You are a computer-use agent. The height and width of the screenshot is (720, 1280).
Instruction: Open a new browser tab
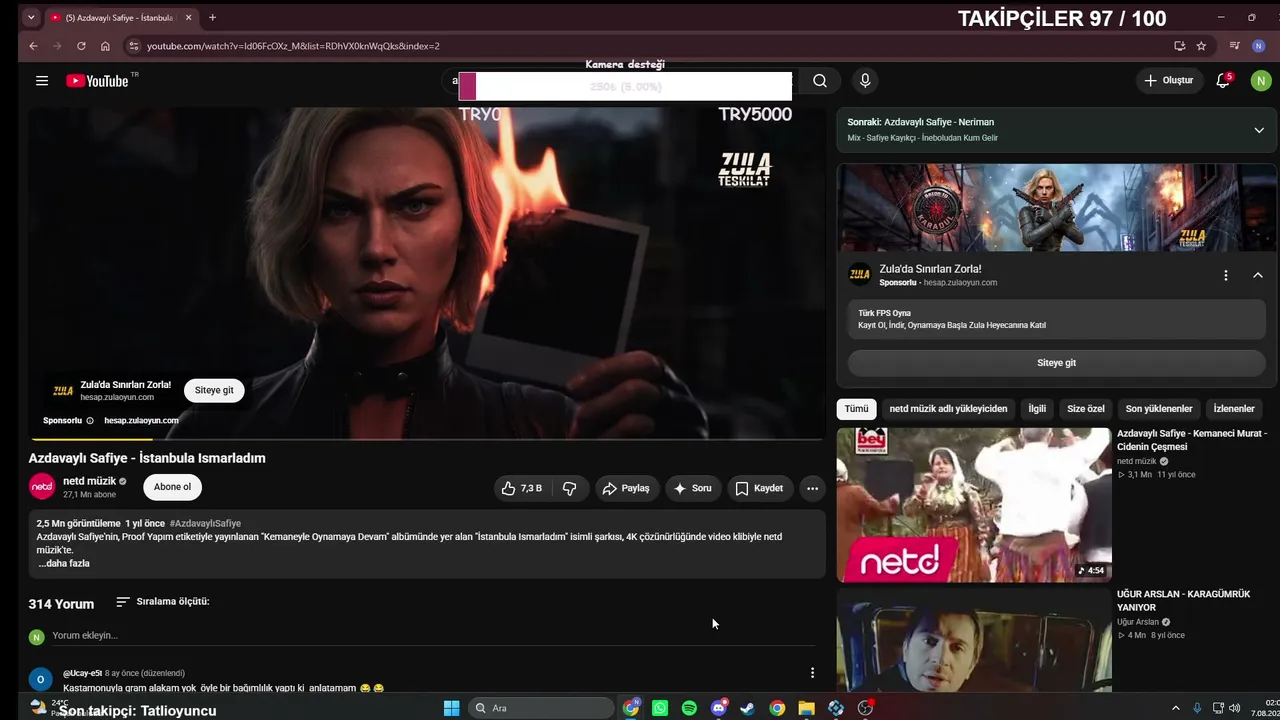coord(212,17)
